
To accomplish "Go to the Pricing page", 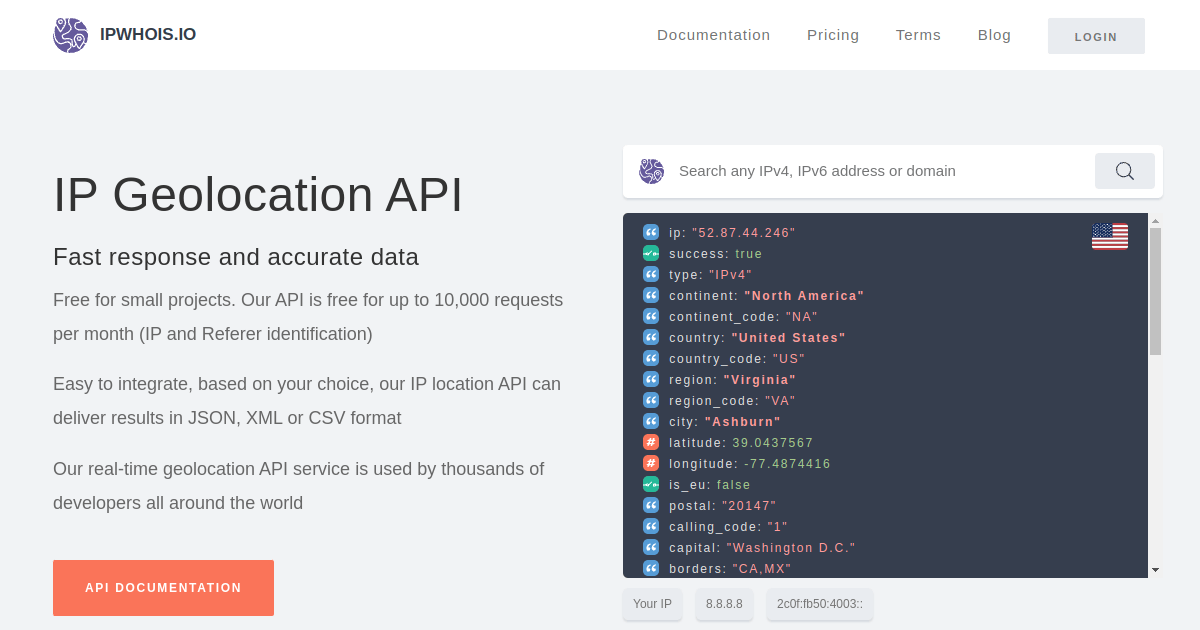I will coord(833,35).
